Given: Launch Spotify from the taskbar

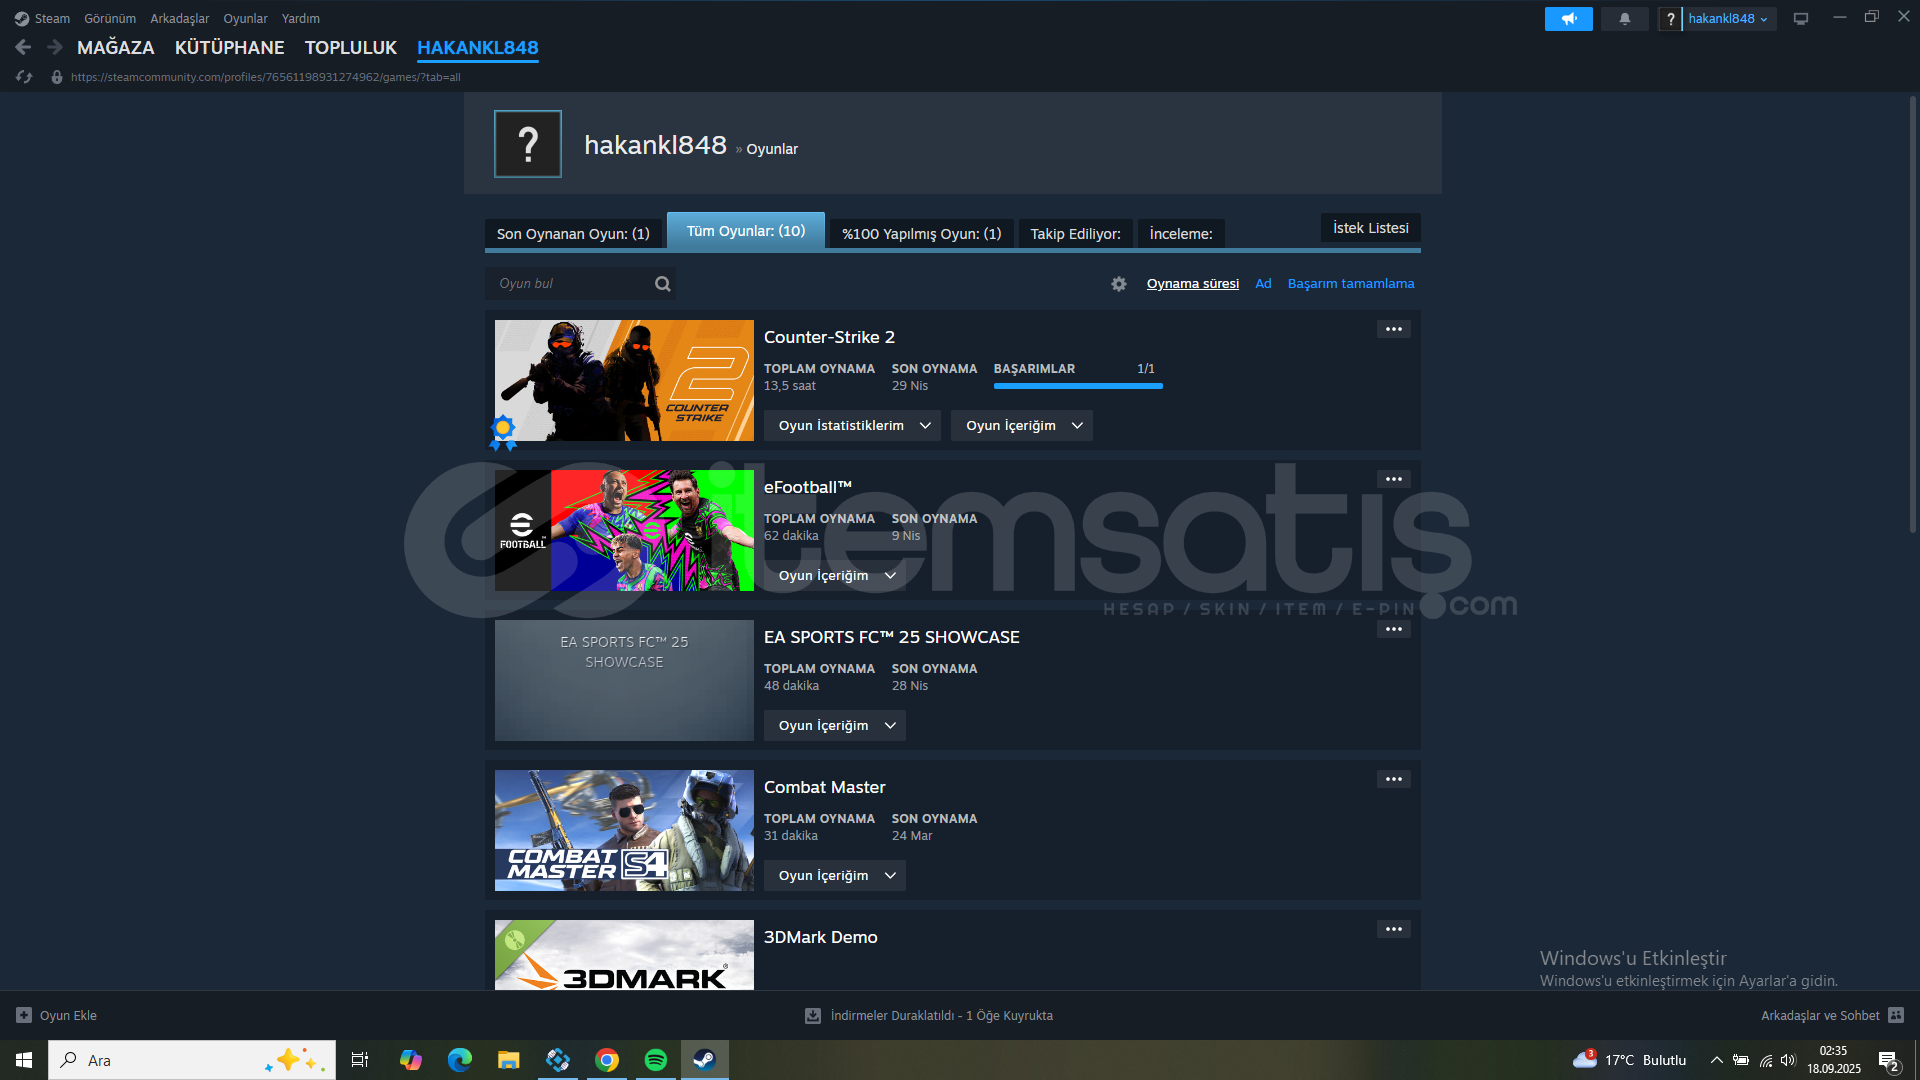Looking at the screenshot, I should (x=656, y=1060).
